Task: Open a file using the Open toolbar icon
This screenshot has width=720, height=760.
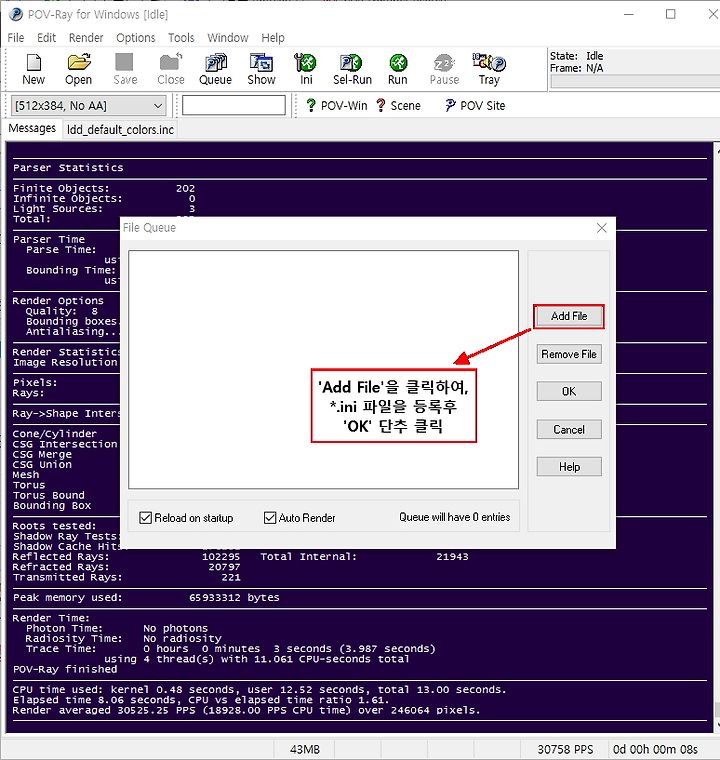Action: pos(79,69)
